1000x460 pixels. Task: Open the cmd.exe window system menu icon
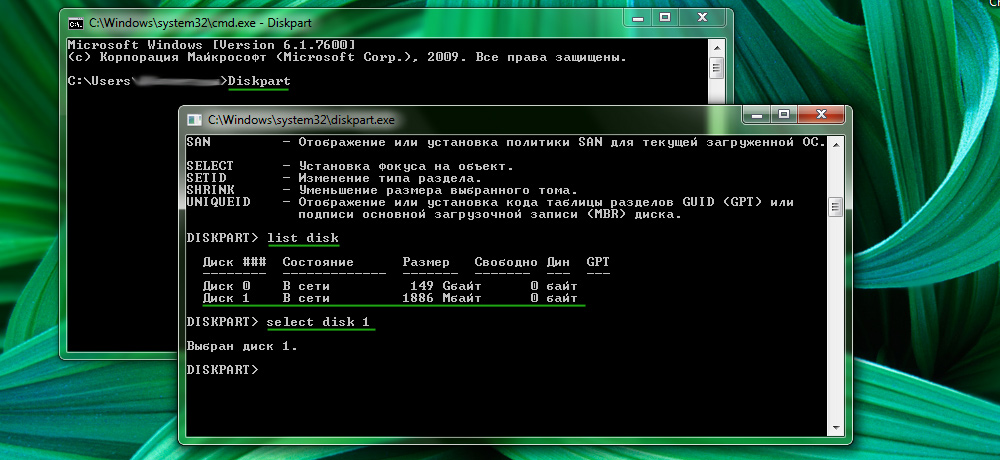click(x=77, y=21)
